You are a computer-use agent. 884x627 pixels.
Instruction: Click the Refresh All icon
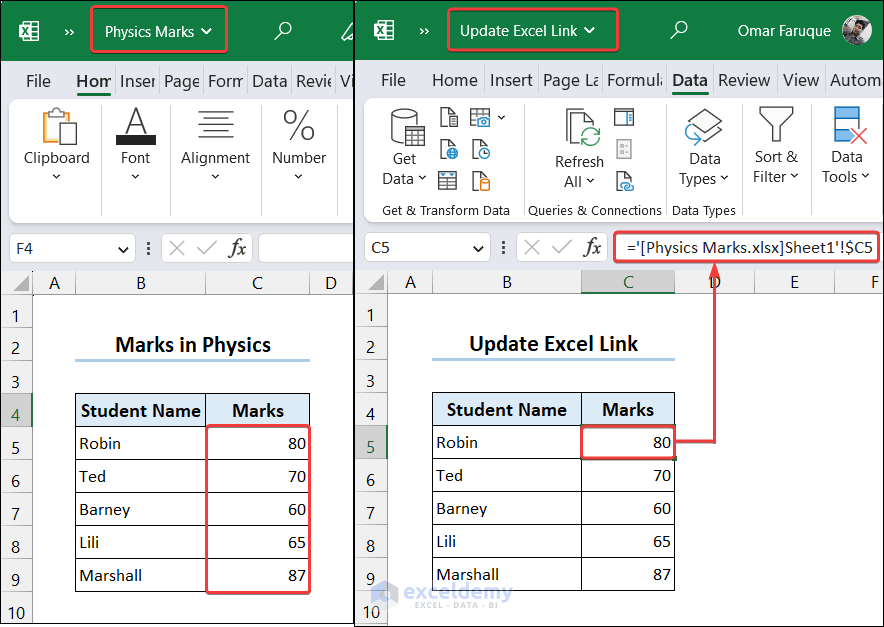[581, 125]
